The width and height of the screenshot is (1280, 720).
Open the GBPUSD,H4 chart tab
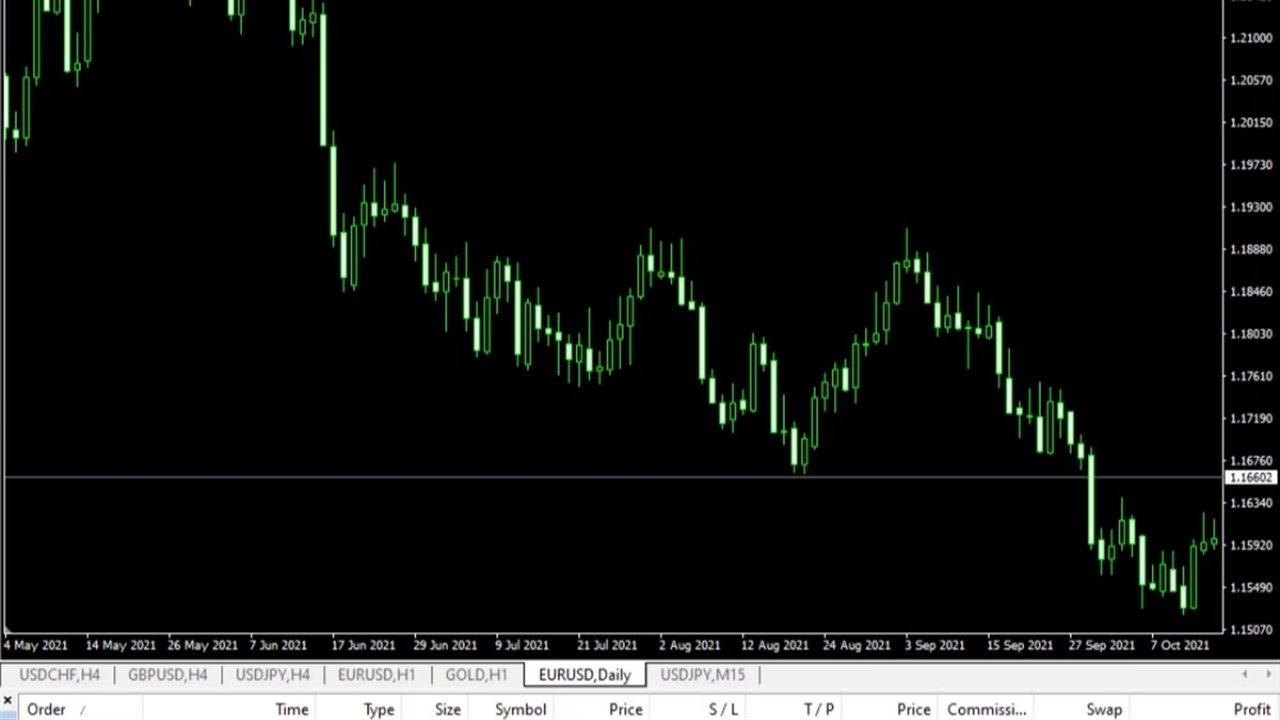(x=167, y=675)
